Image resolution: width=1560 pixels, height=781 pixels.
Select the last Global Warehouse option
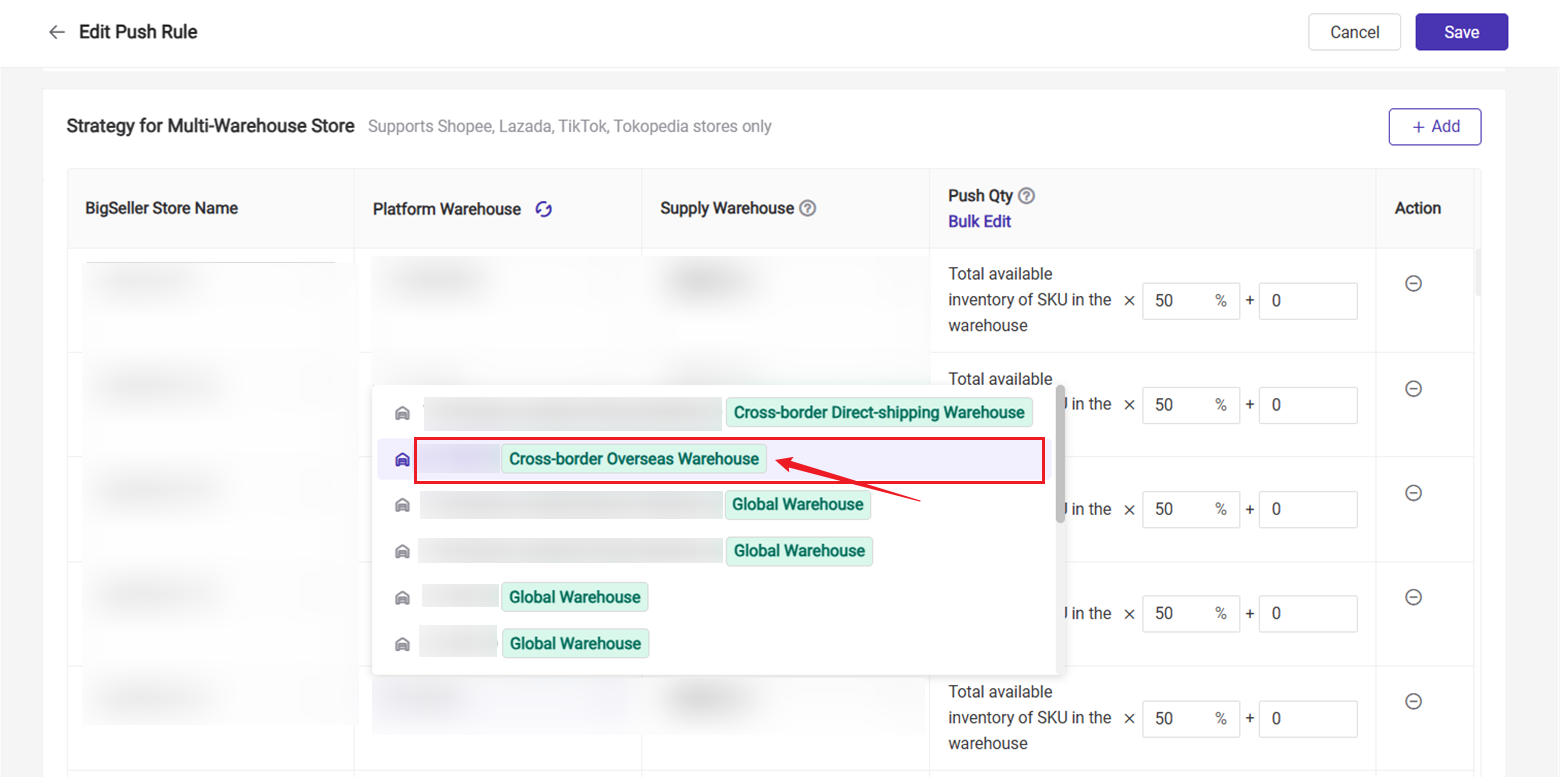[575, 643]
